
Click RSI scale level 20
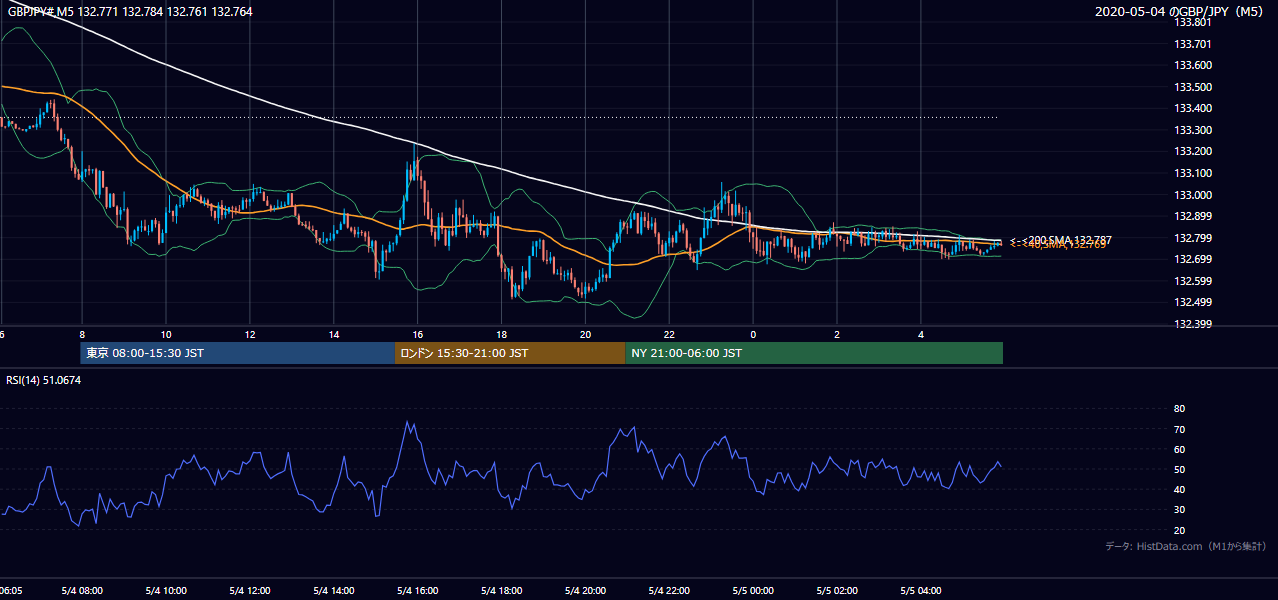pos(1179,530)
